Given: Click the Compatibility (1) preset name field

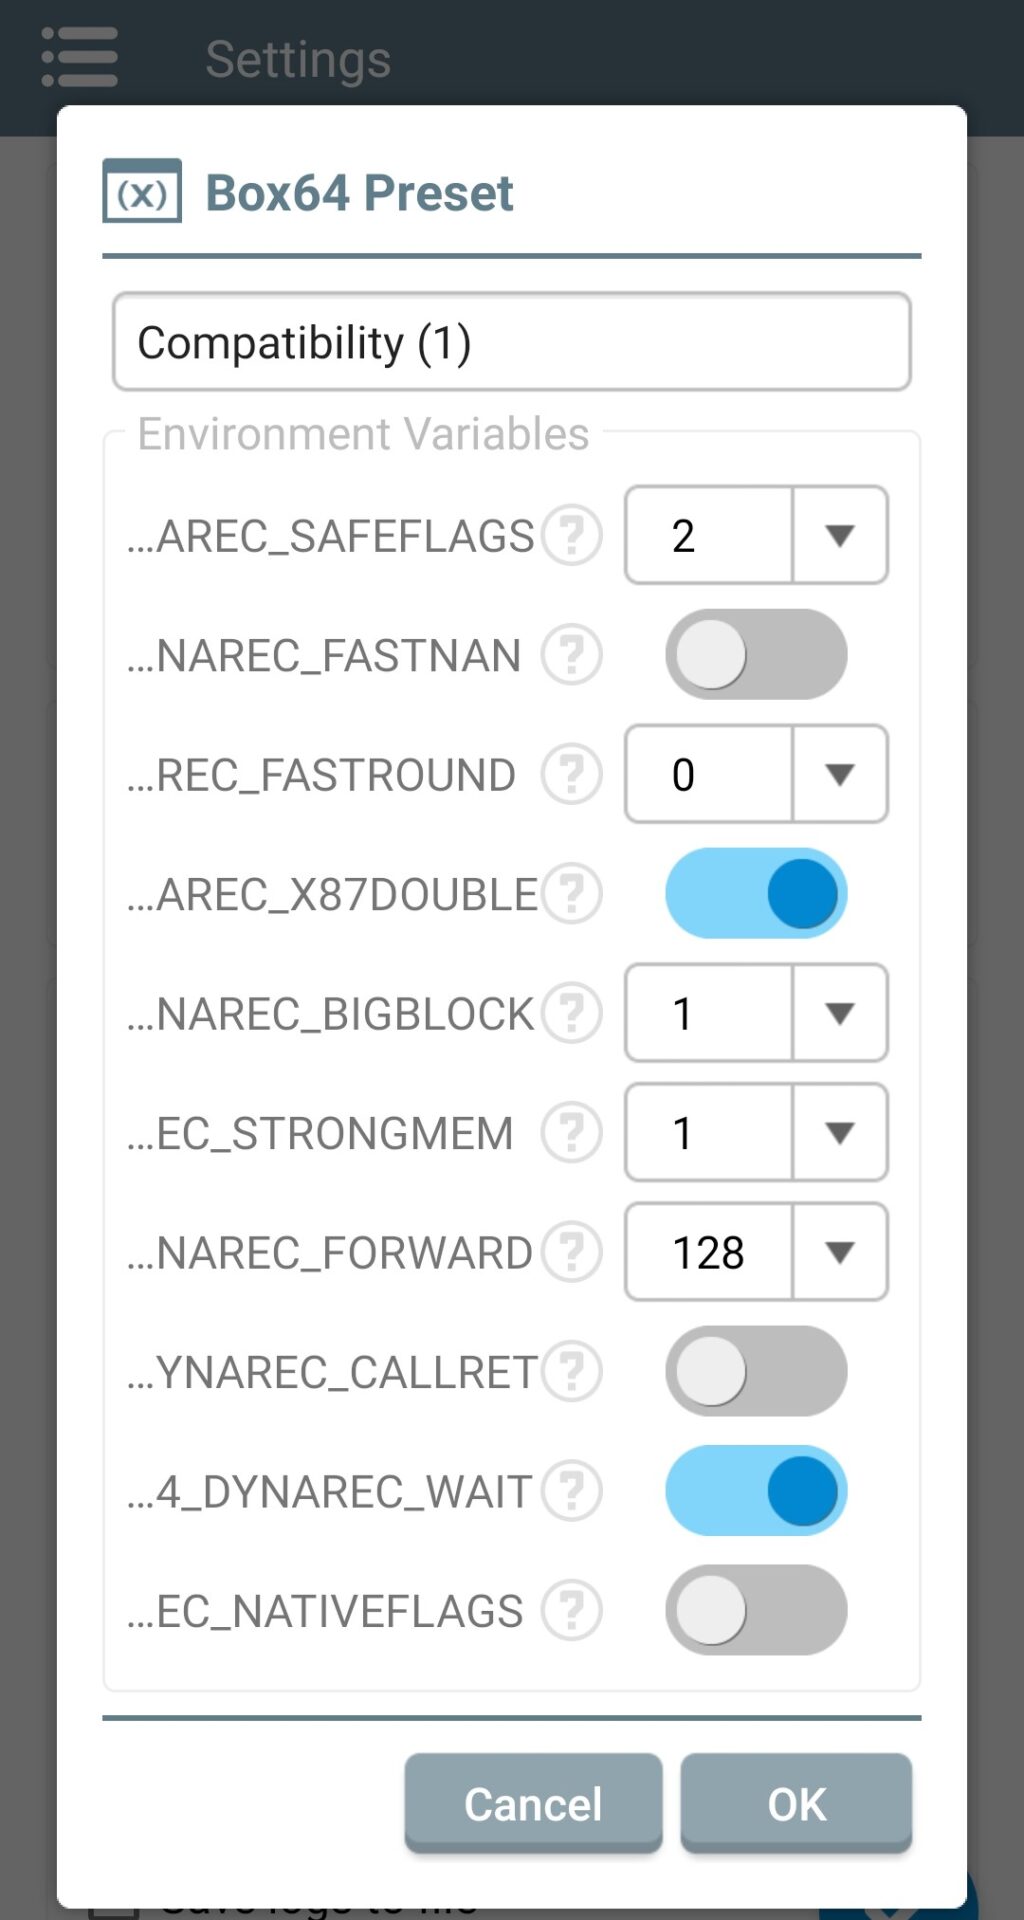Looking at the screenshot, I should point(511,342).
